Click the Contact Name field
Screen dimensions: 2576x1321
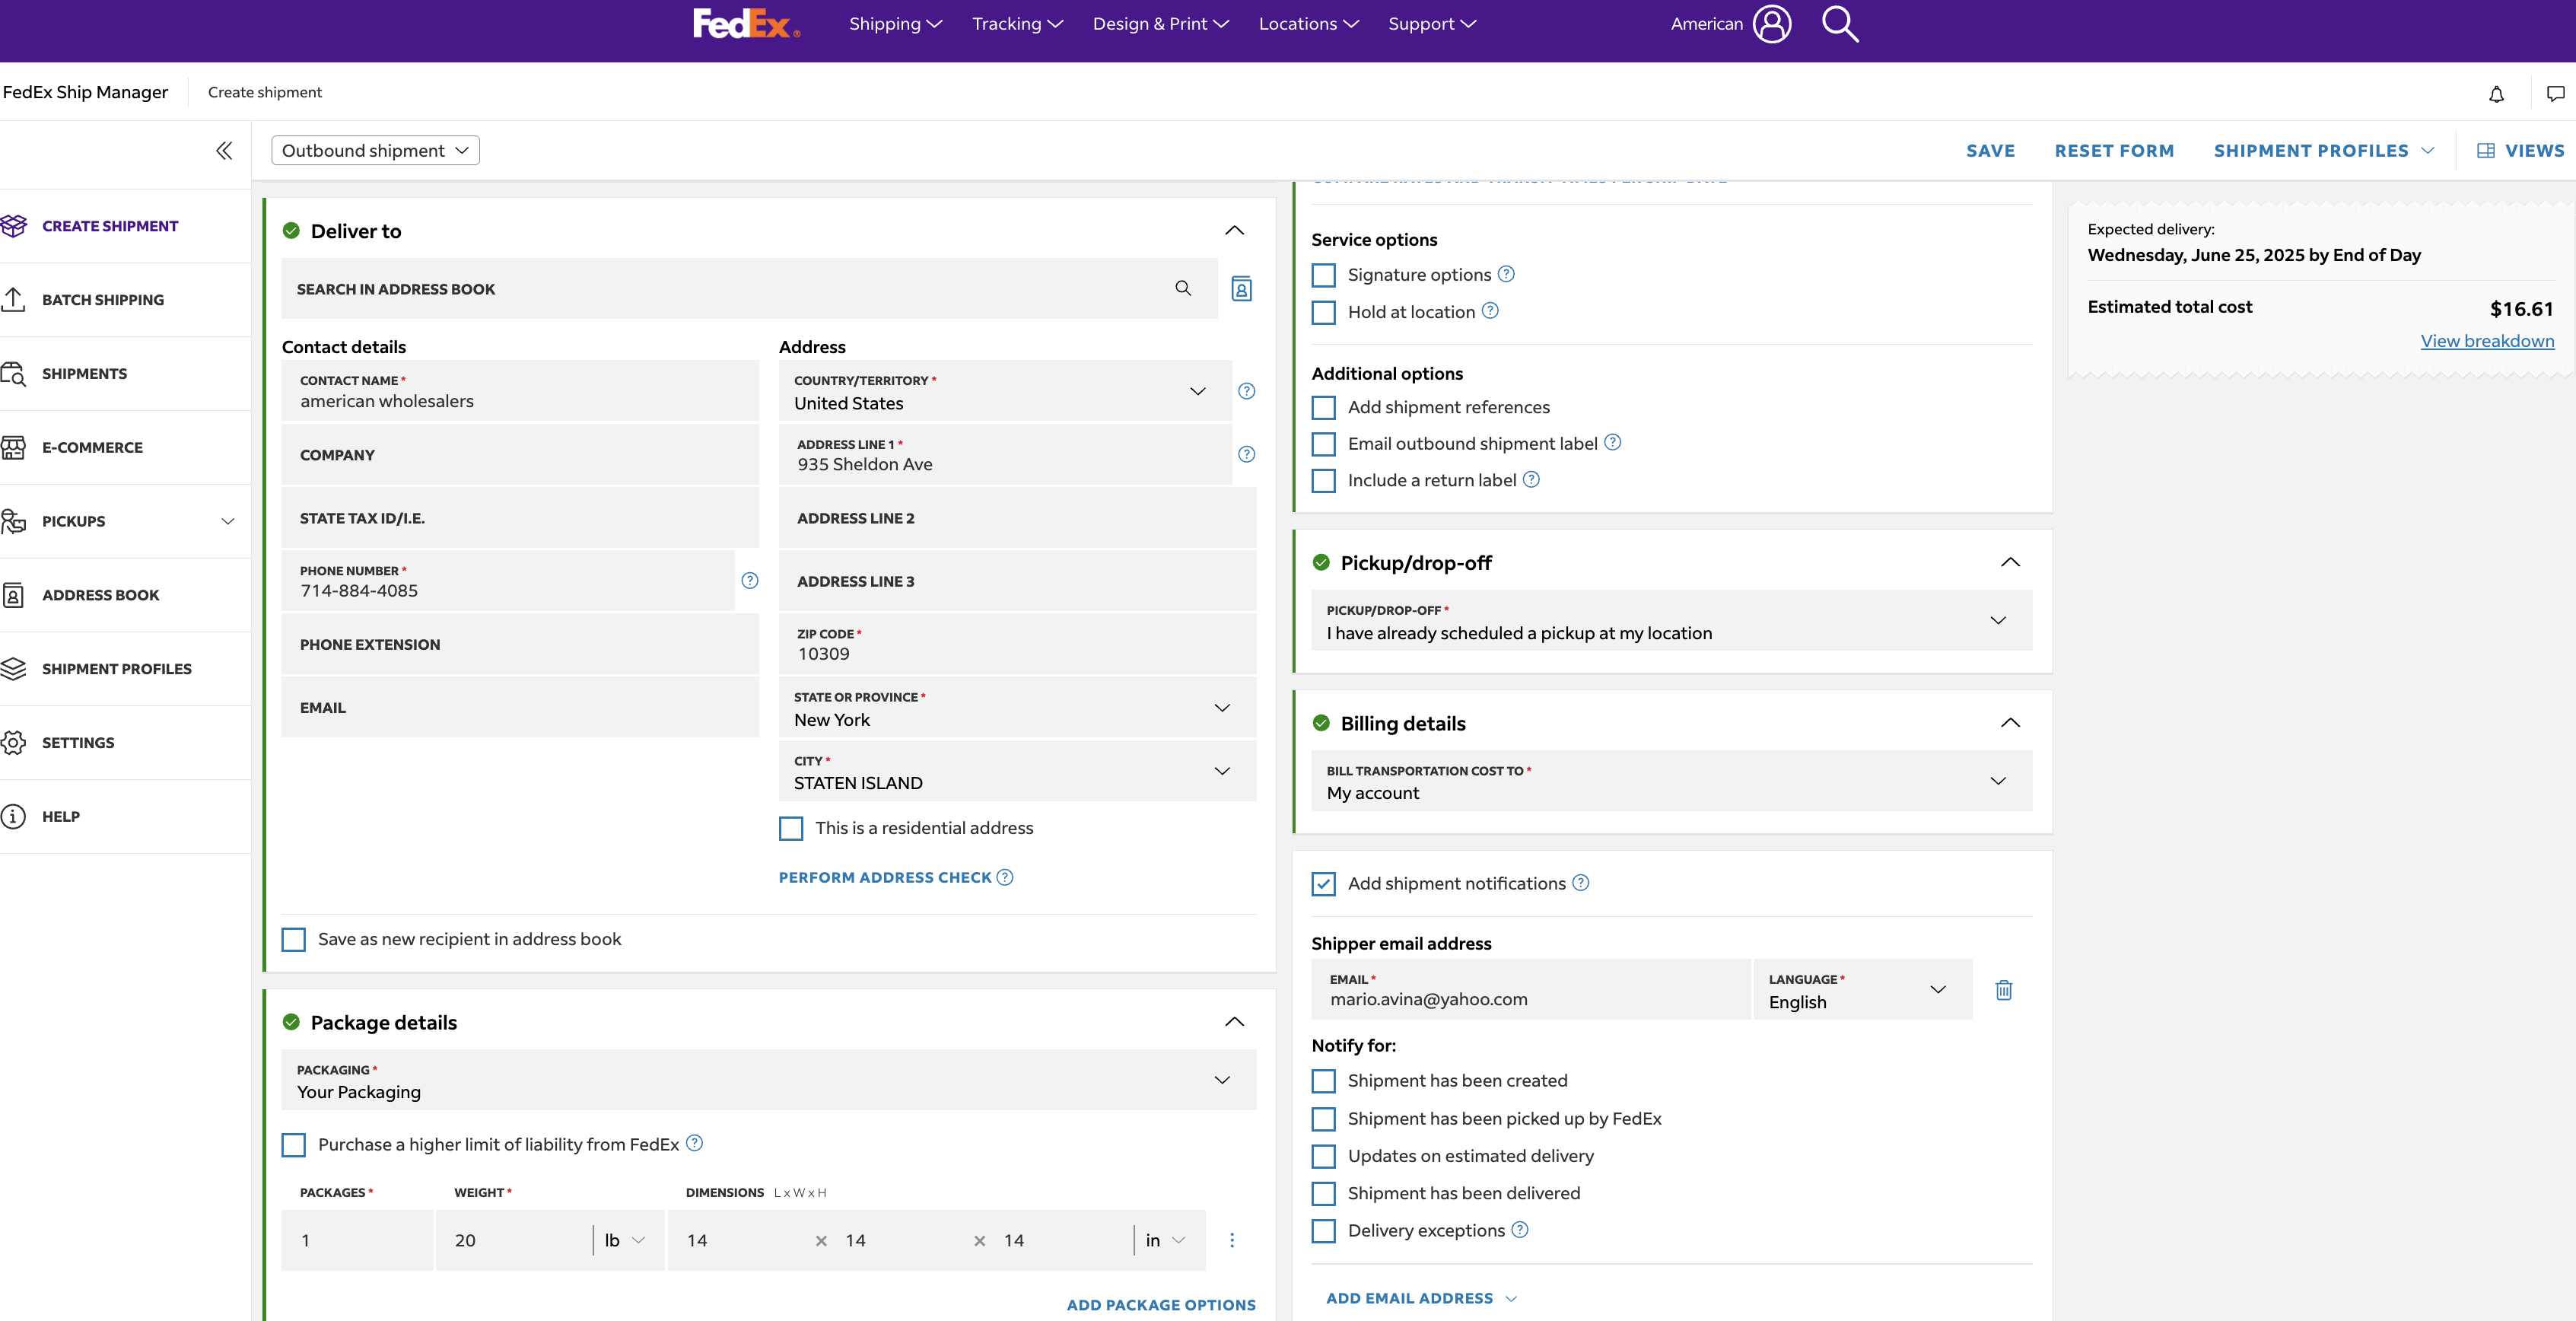(520, 391)
